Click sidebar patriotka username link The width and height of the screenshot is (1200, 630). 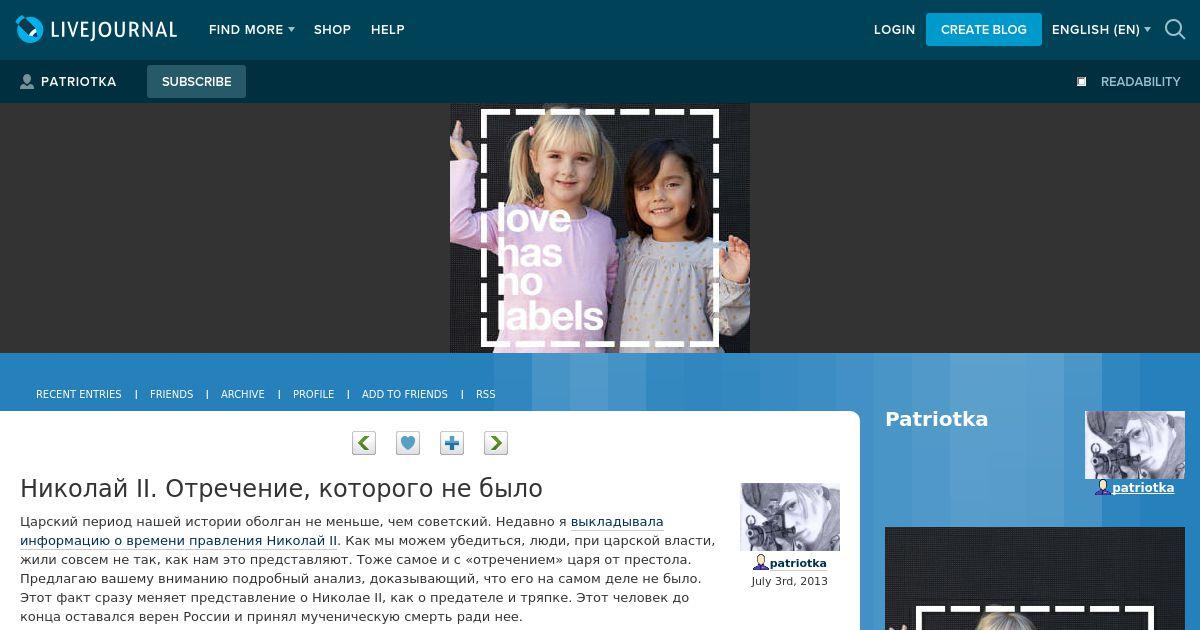tap(1143, 488)
